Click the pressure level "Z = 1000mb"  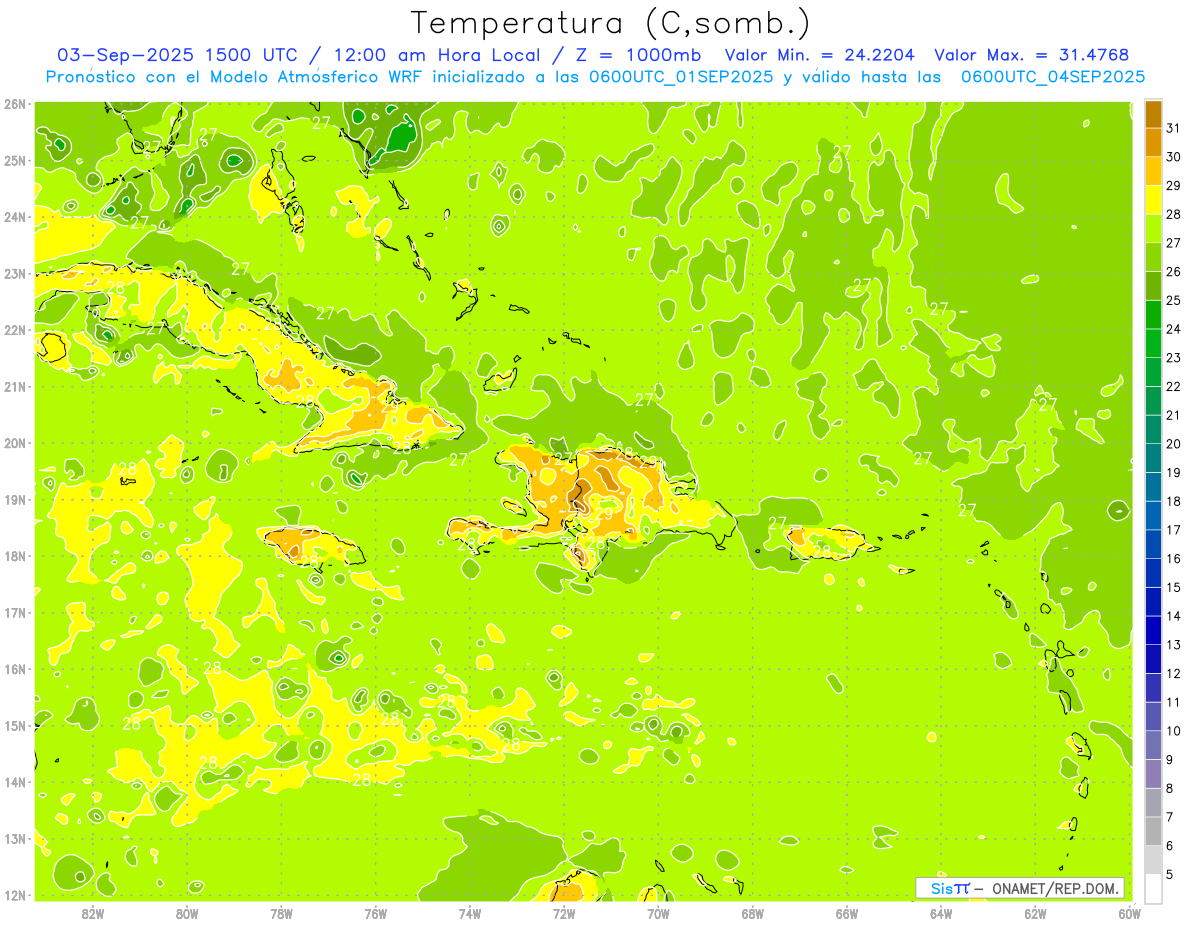(637, 55)
